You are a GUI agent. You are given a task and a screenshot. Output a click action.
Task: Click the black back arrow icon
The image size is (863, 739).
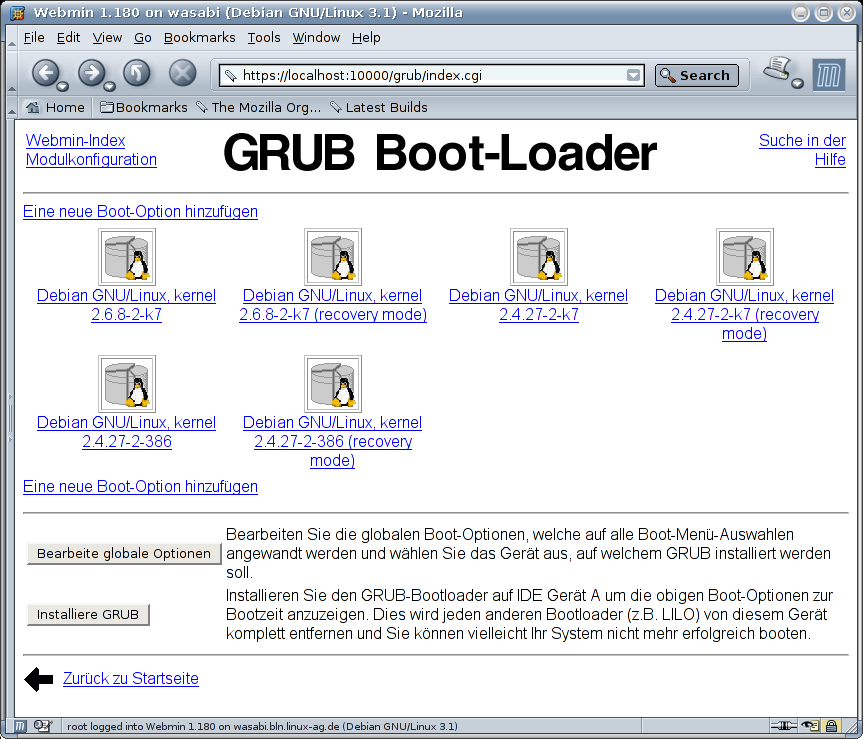coord(39,679)
